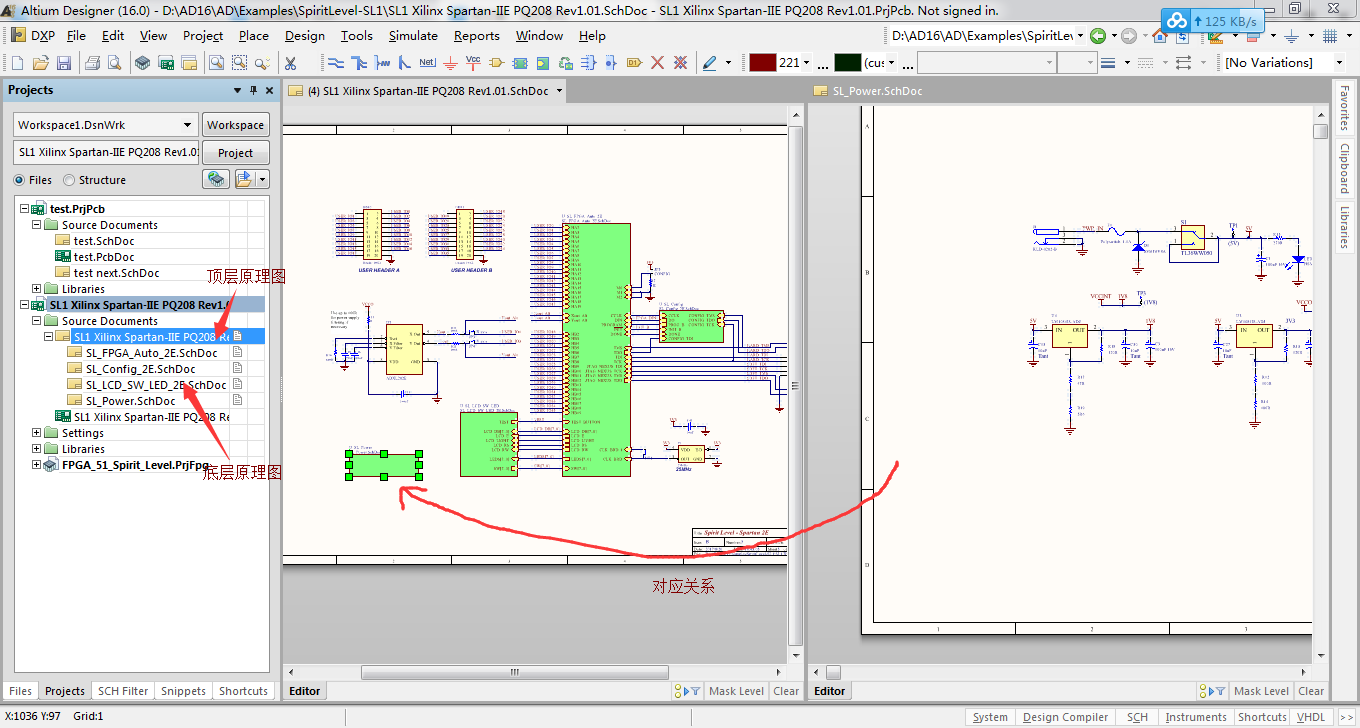Open the Favorites side tab
Image resolution: width=1360 pixels, height=728 pixels.
point(1345,108)
